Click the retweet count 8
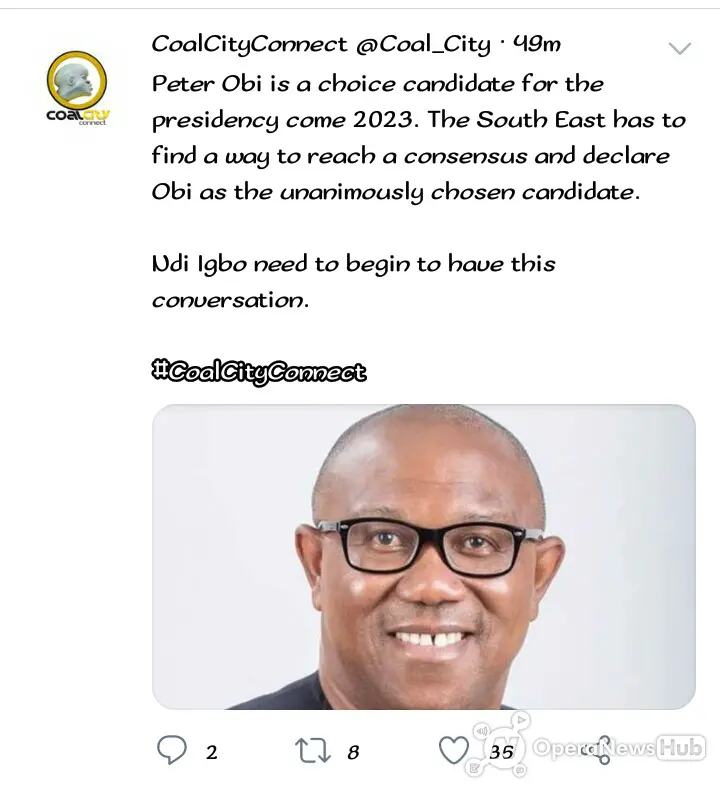This screenshot has height=789, width=720. tap(353, 752)
